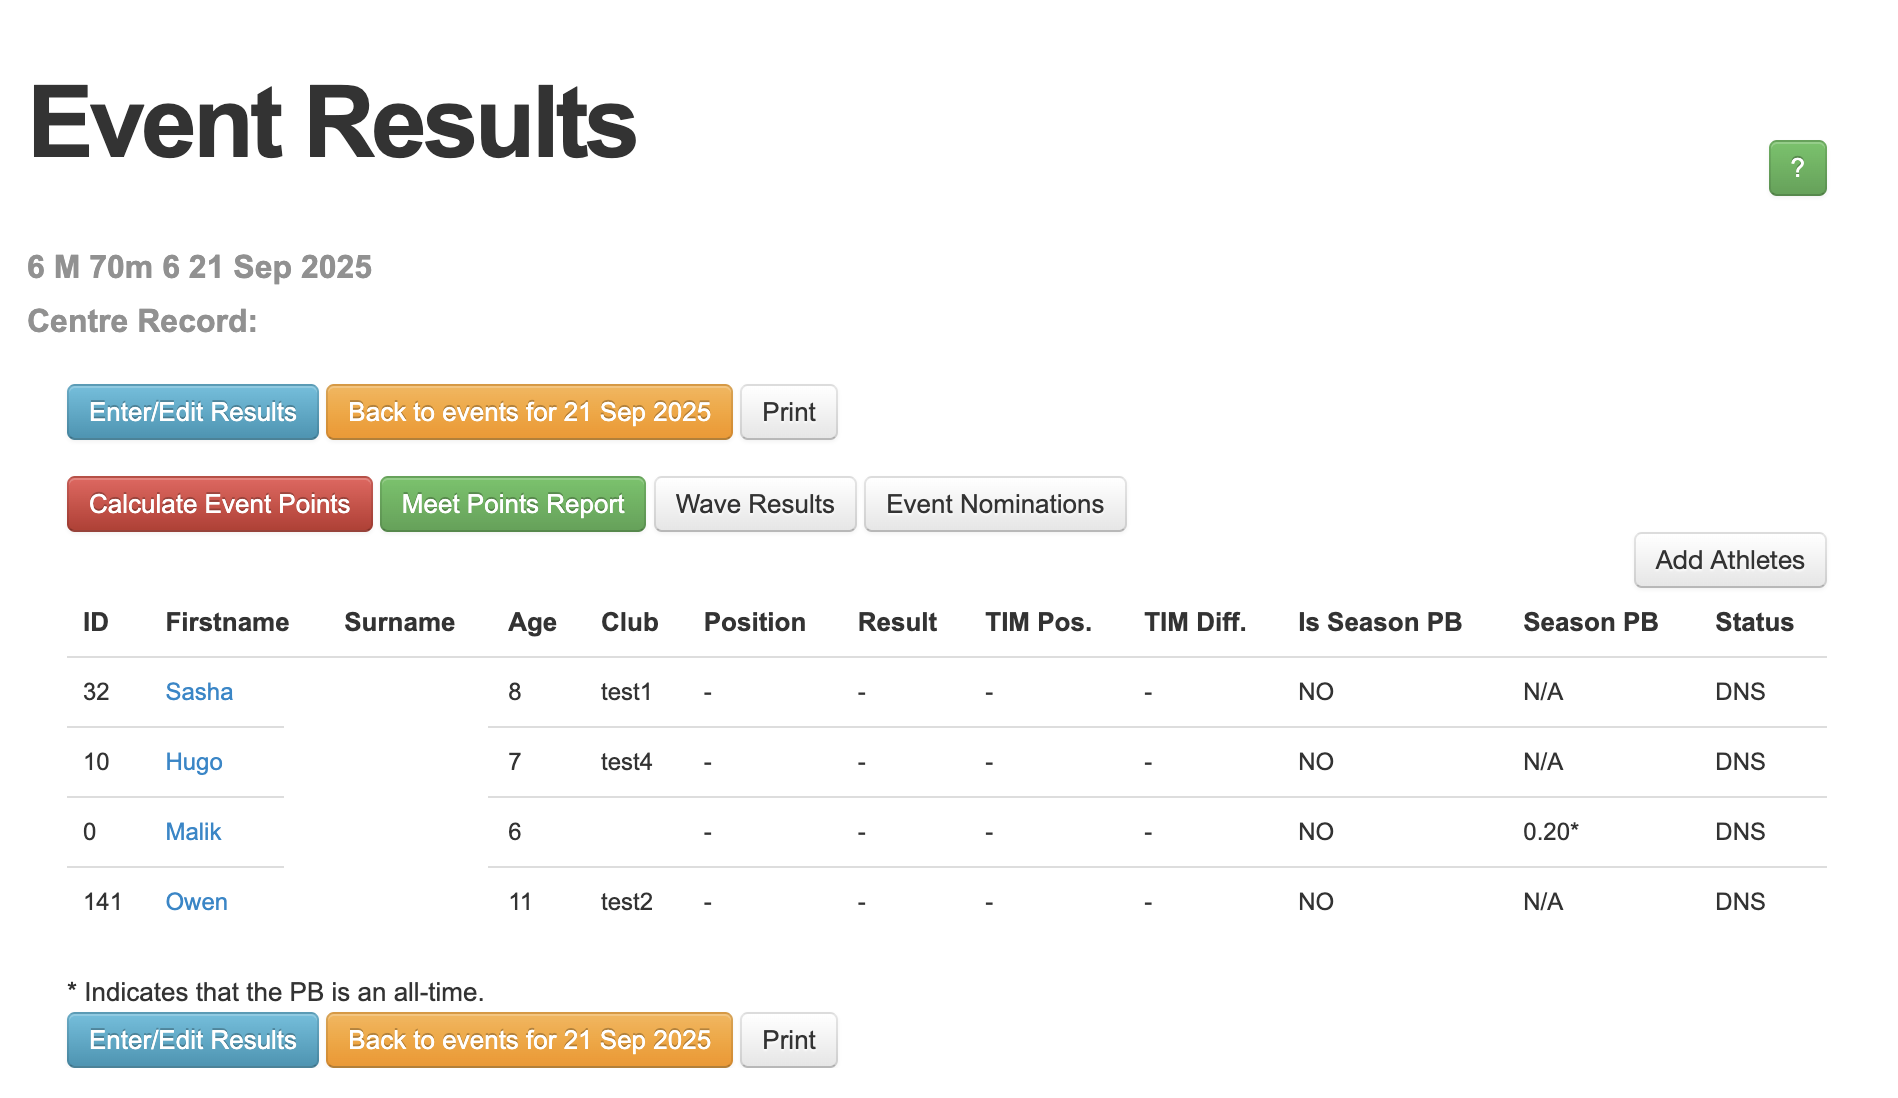View Wave Results

pos(755,504)
